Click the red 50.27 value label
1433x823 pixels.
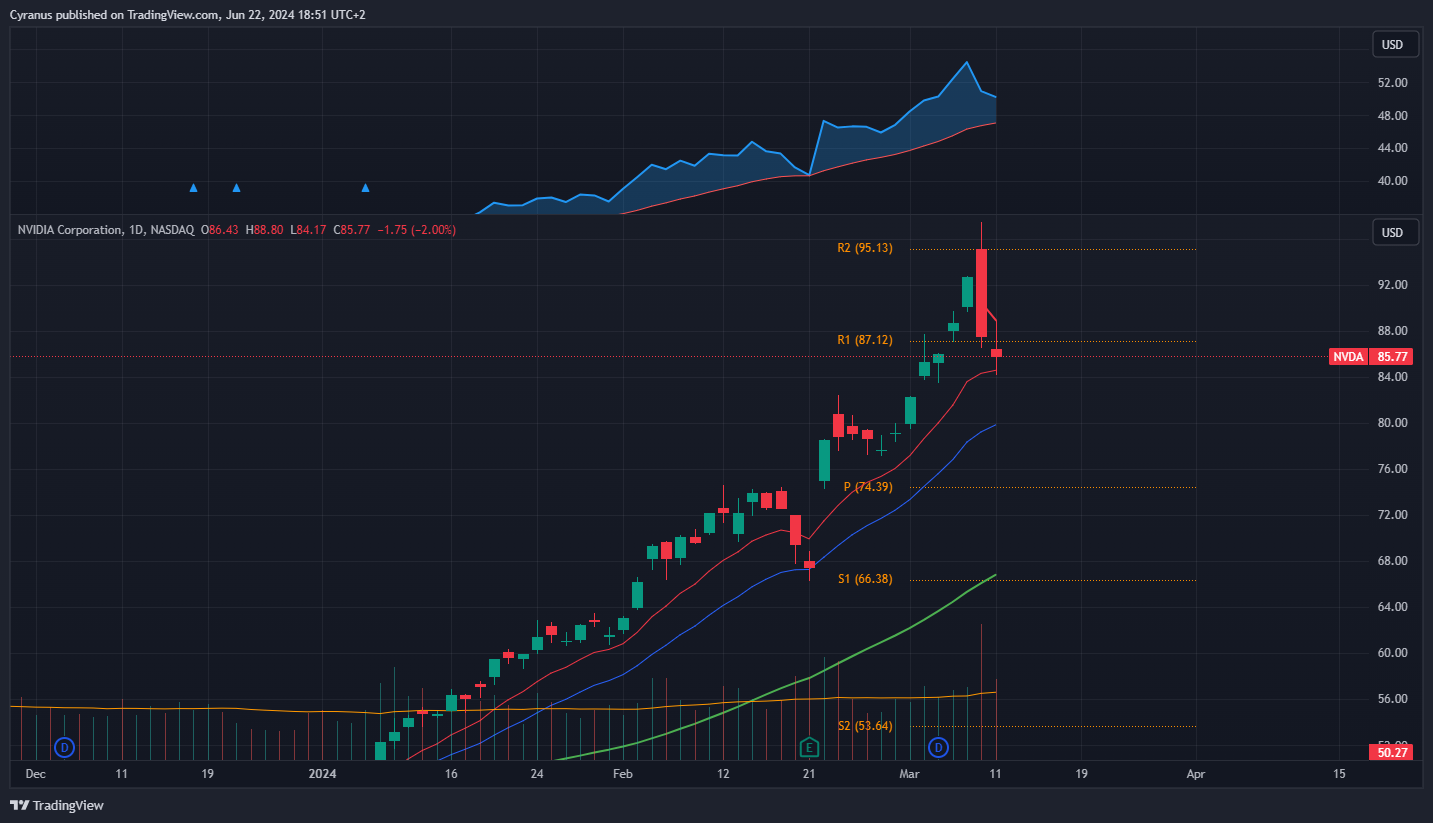(1392, 752)
